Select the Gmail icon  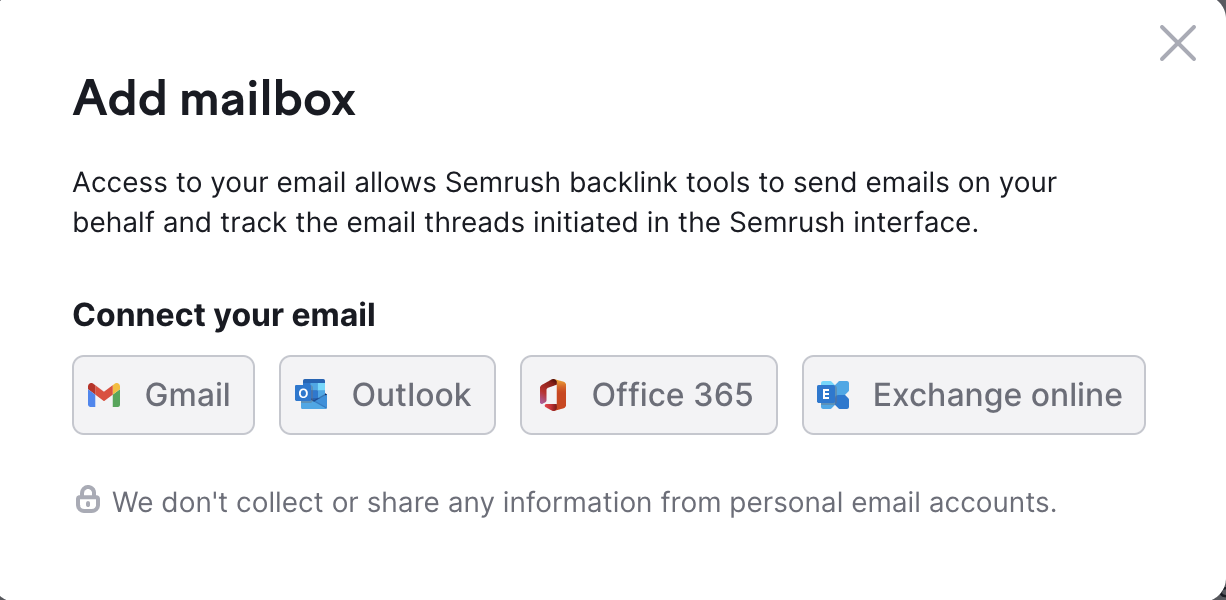pyautogui.click(x=106, y=395)
